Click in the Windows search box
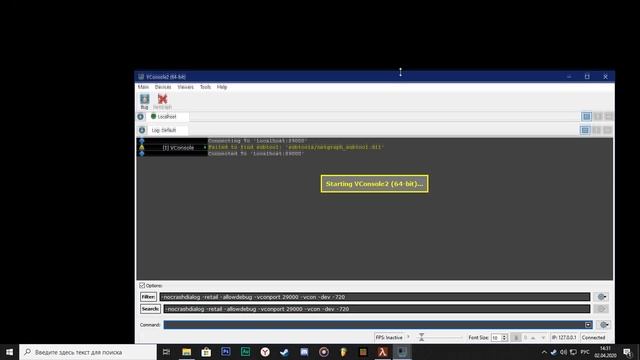This screenshot has height=360, width=640. click(88, 352)
